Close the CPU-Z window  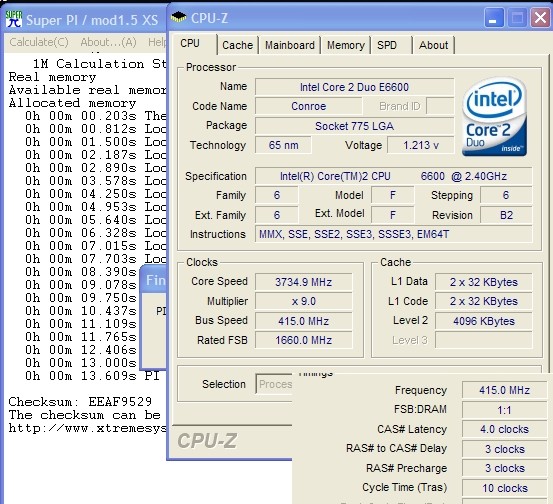coord(540,17)
